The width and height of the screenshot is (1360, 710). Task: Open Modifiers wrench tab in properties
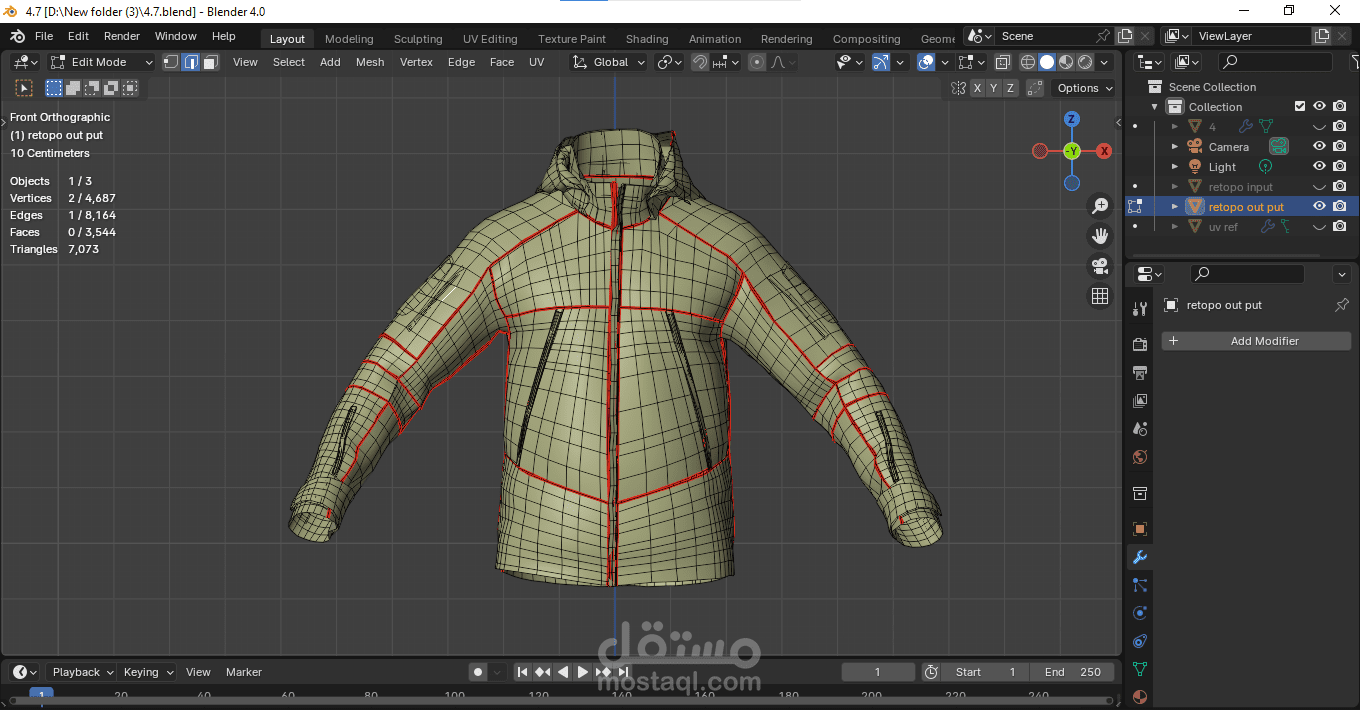[x=1140, y=557]
